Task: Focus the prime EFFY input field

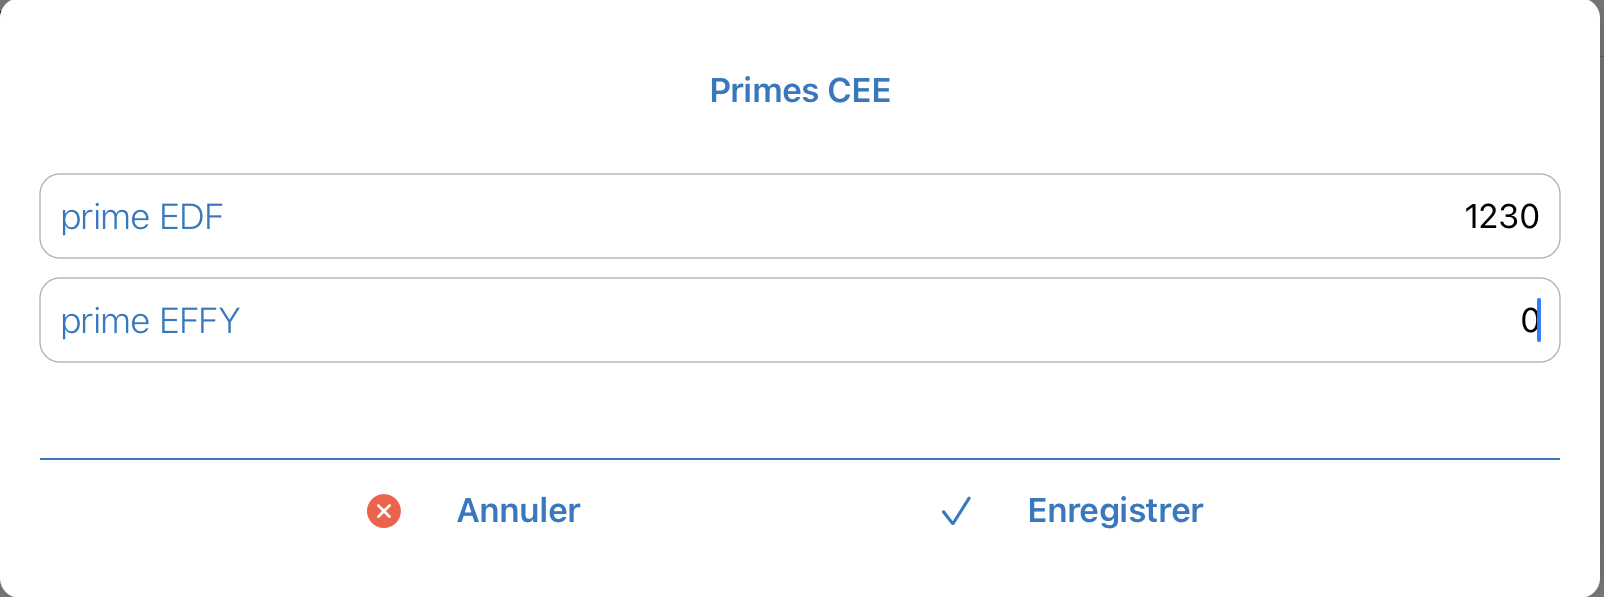Action: 800,320
